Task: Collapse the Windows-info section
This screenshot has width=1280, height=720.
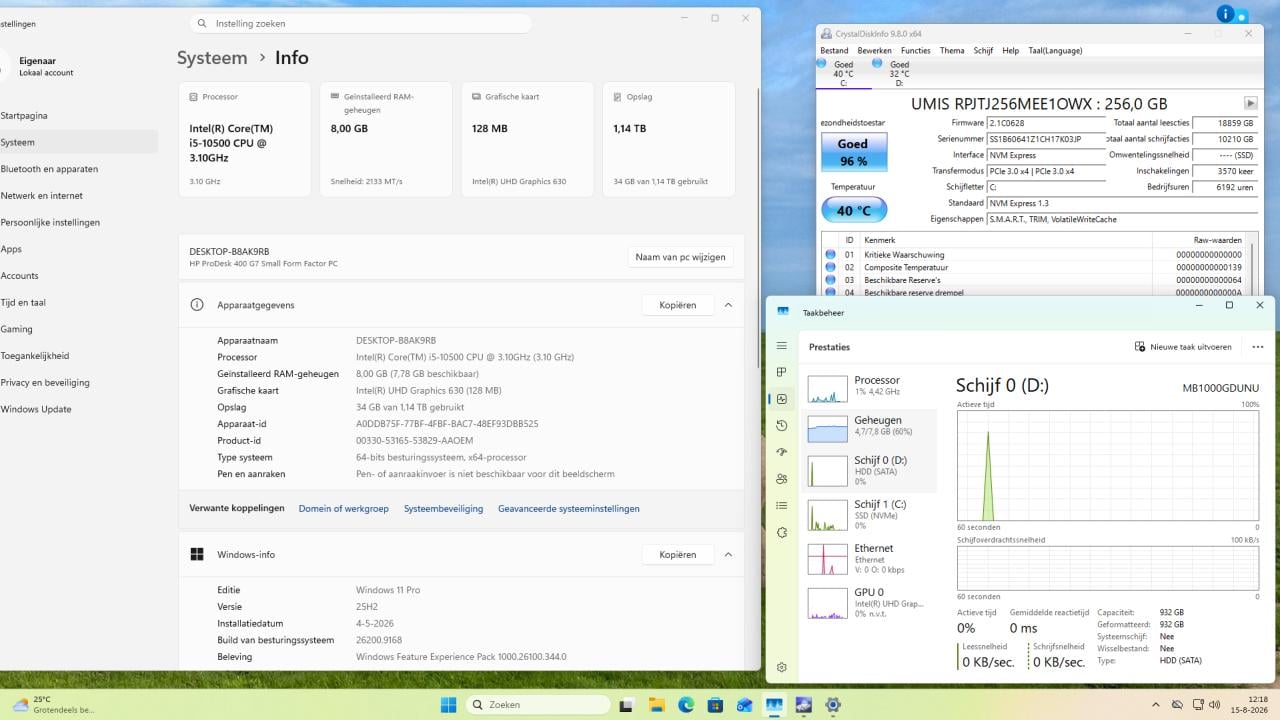Action: pyautogui.click(x=728, y=554)
